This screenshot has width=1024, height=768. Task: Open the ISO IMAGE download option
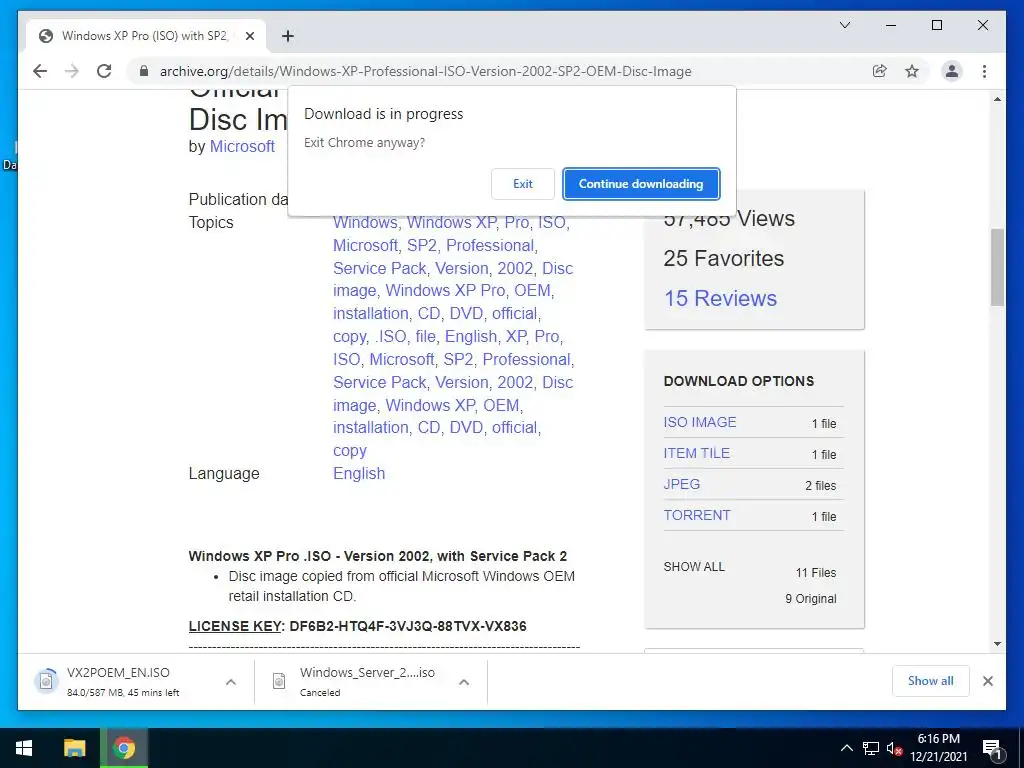coord(699,423)
